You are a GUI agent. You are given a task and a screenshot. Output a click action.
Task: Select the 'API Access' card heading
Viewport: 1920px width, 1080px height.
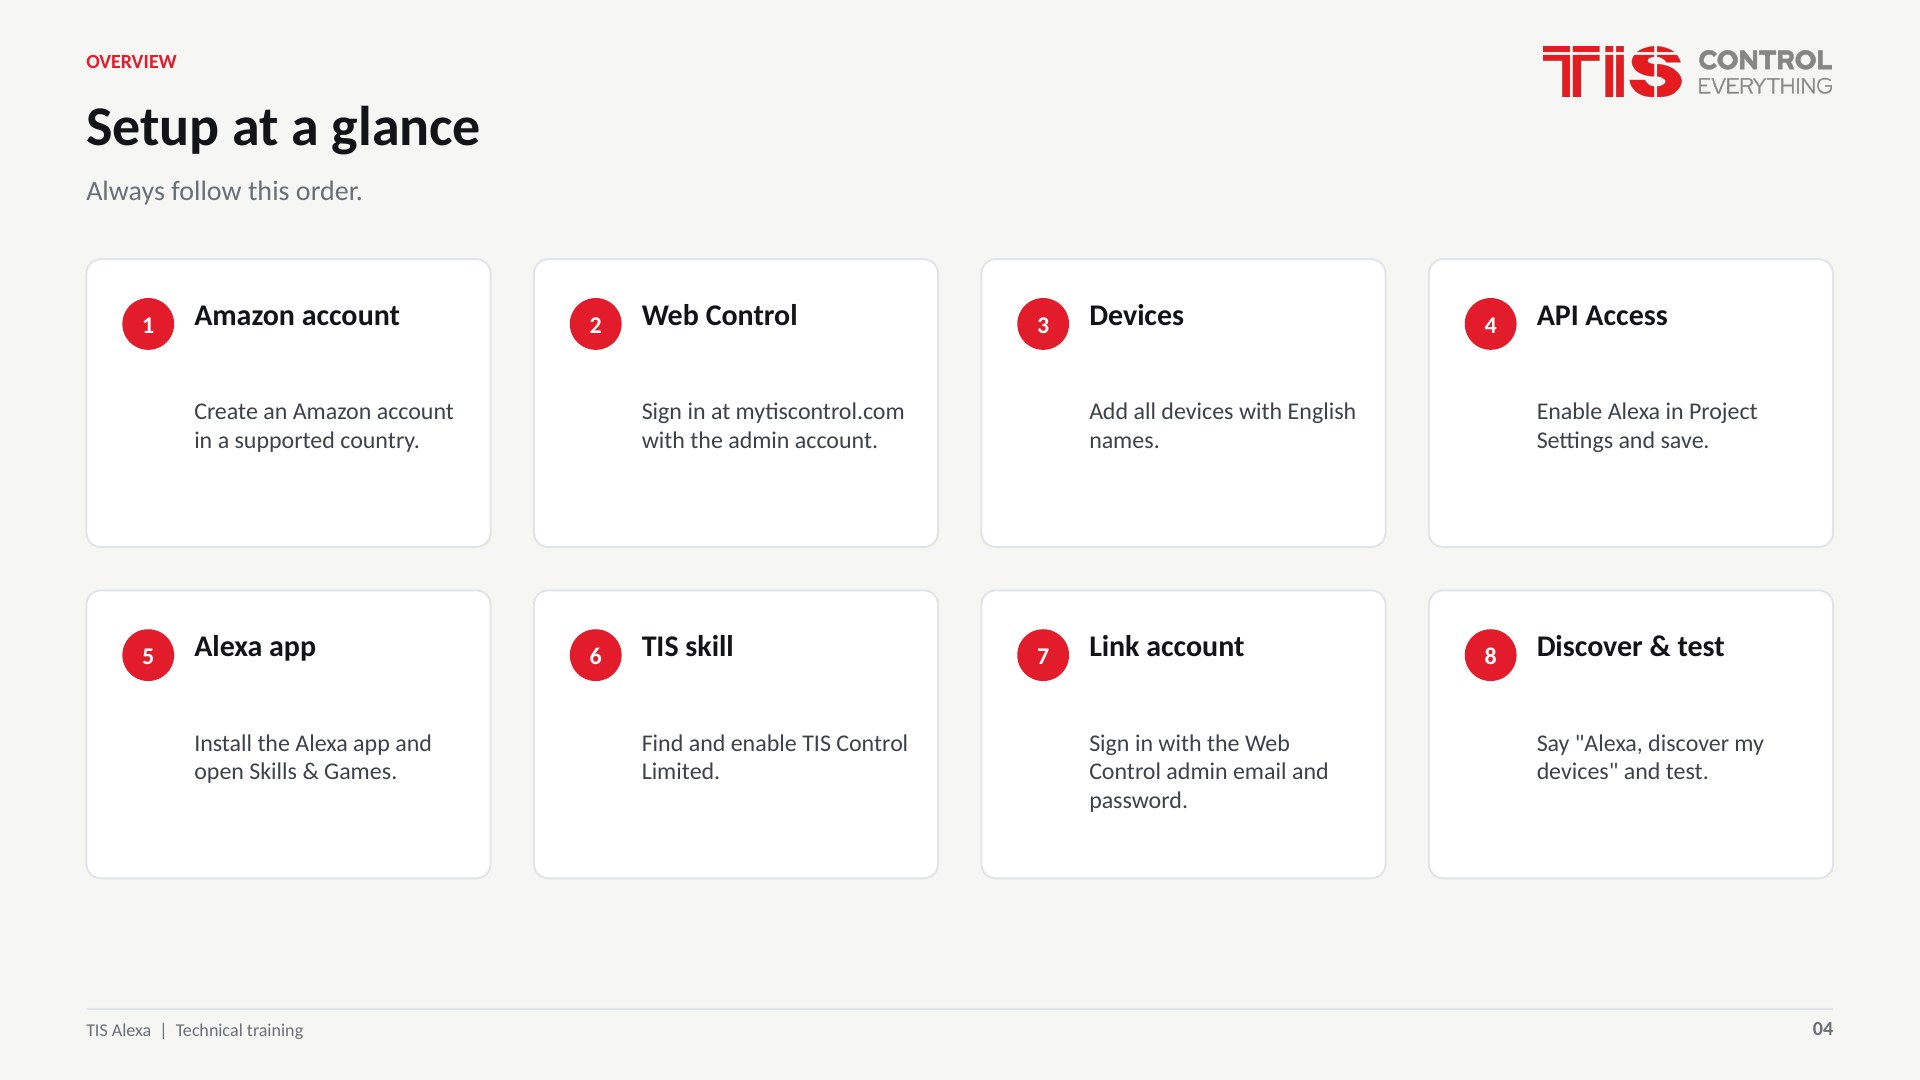1601,316
